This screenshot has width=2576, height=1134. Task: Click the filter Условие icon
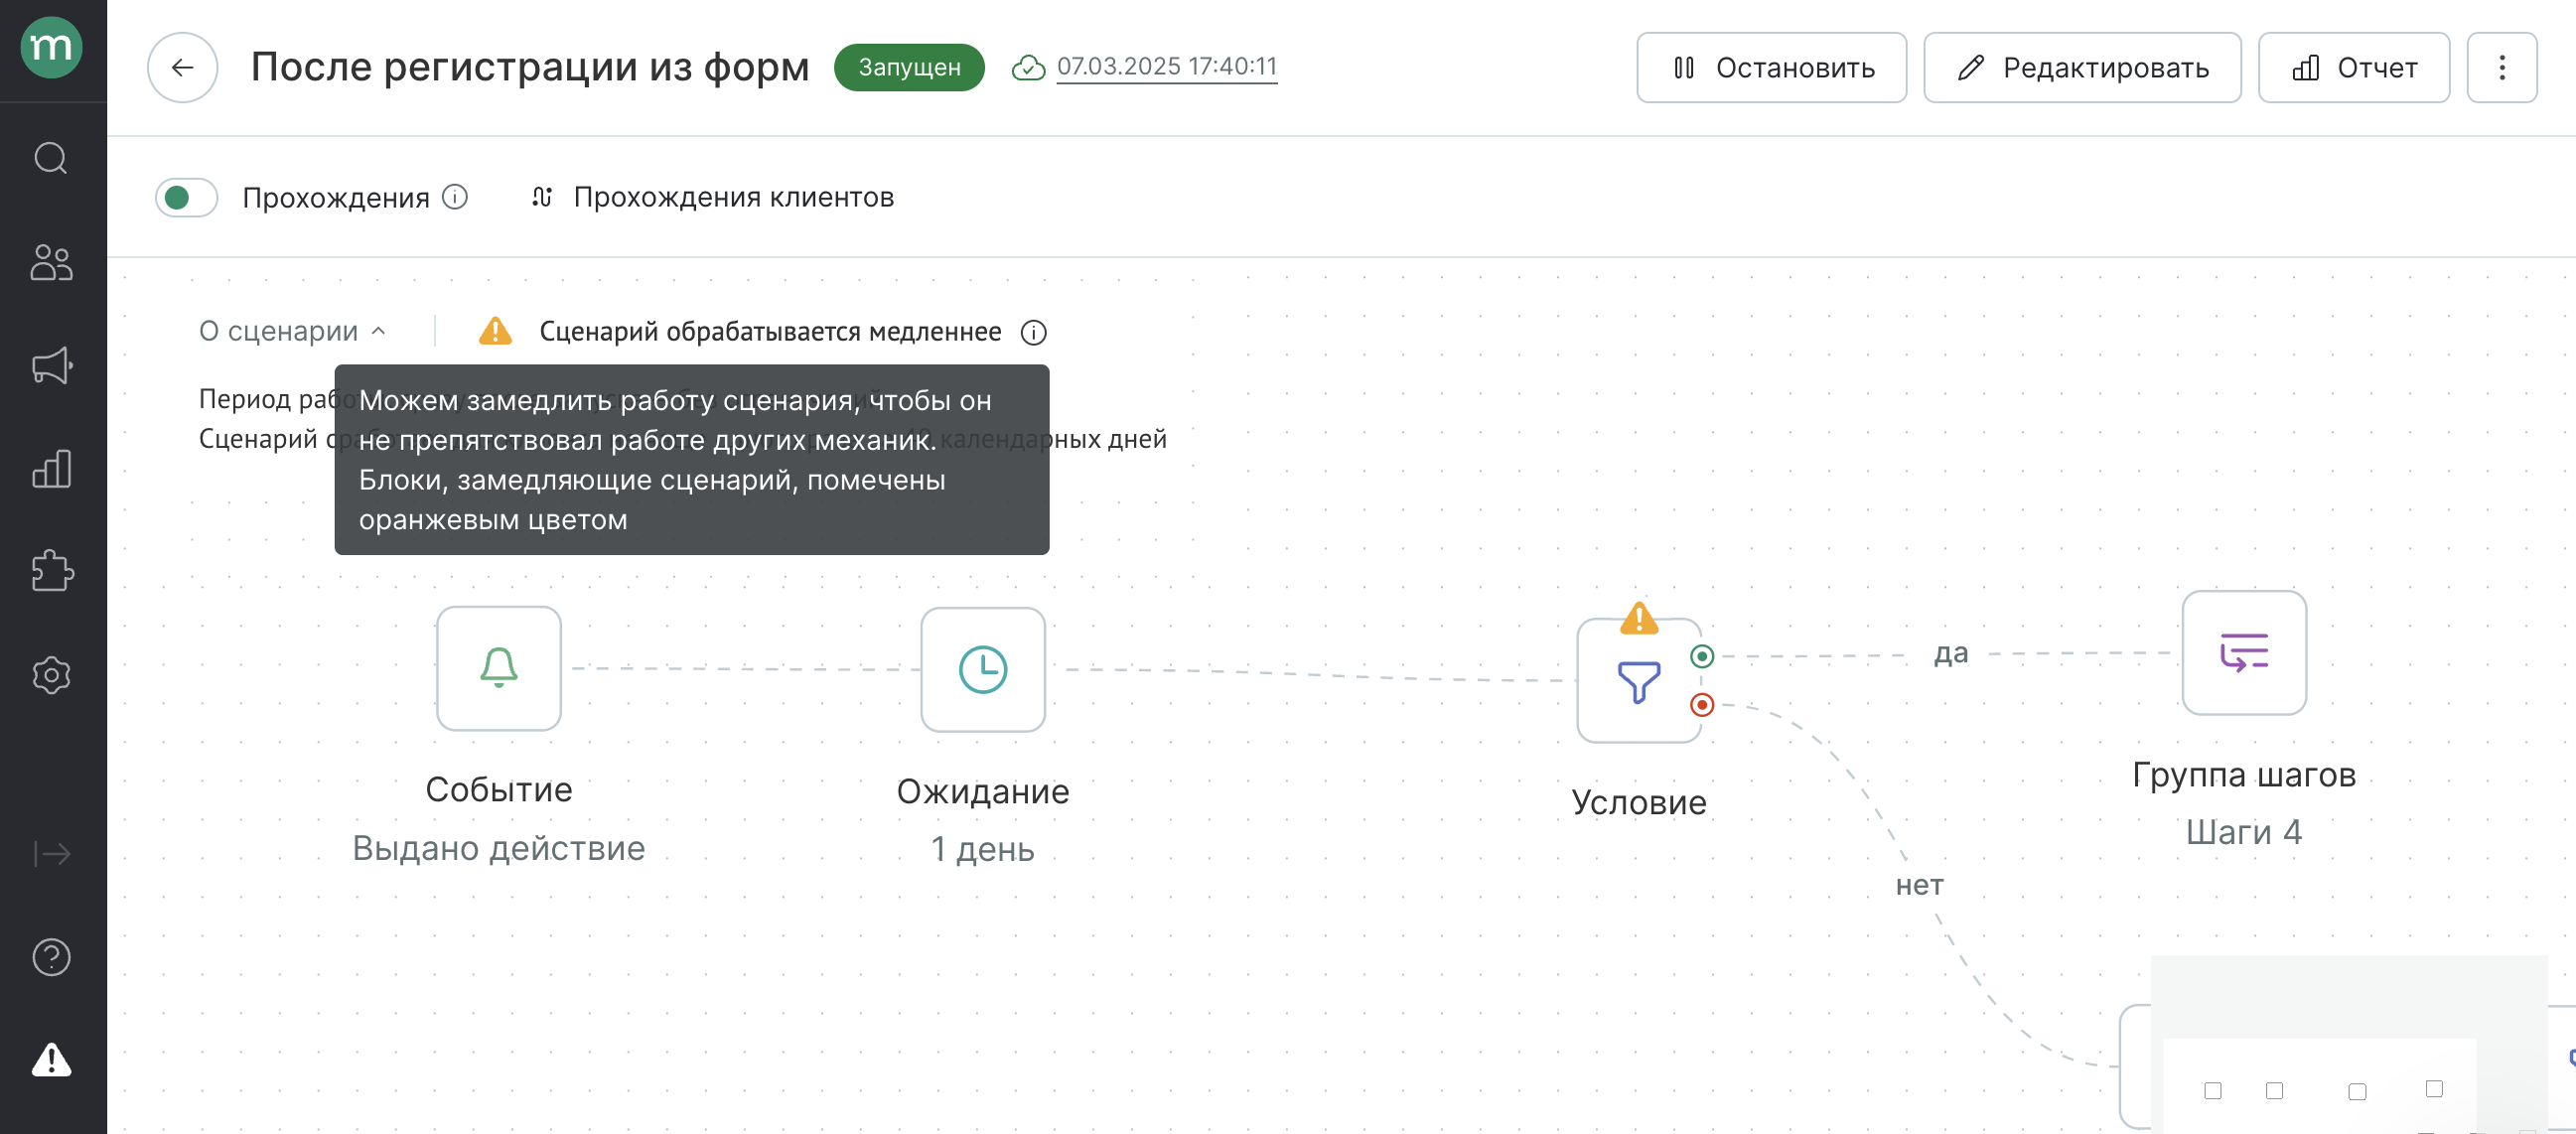(x=1640, y=670)
